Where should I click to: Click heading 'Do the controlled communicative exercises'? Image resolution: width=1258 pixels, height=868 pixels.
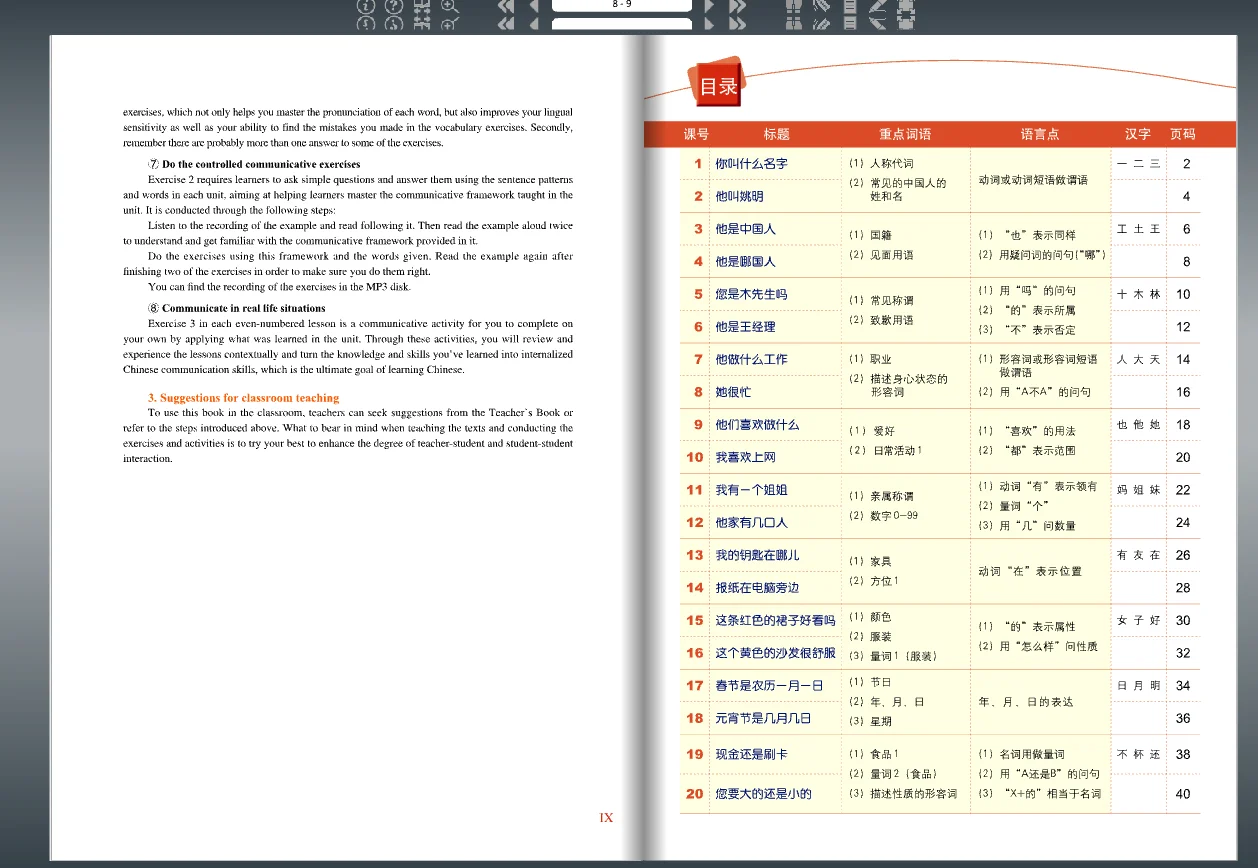click(261, 164)
